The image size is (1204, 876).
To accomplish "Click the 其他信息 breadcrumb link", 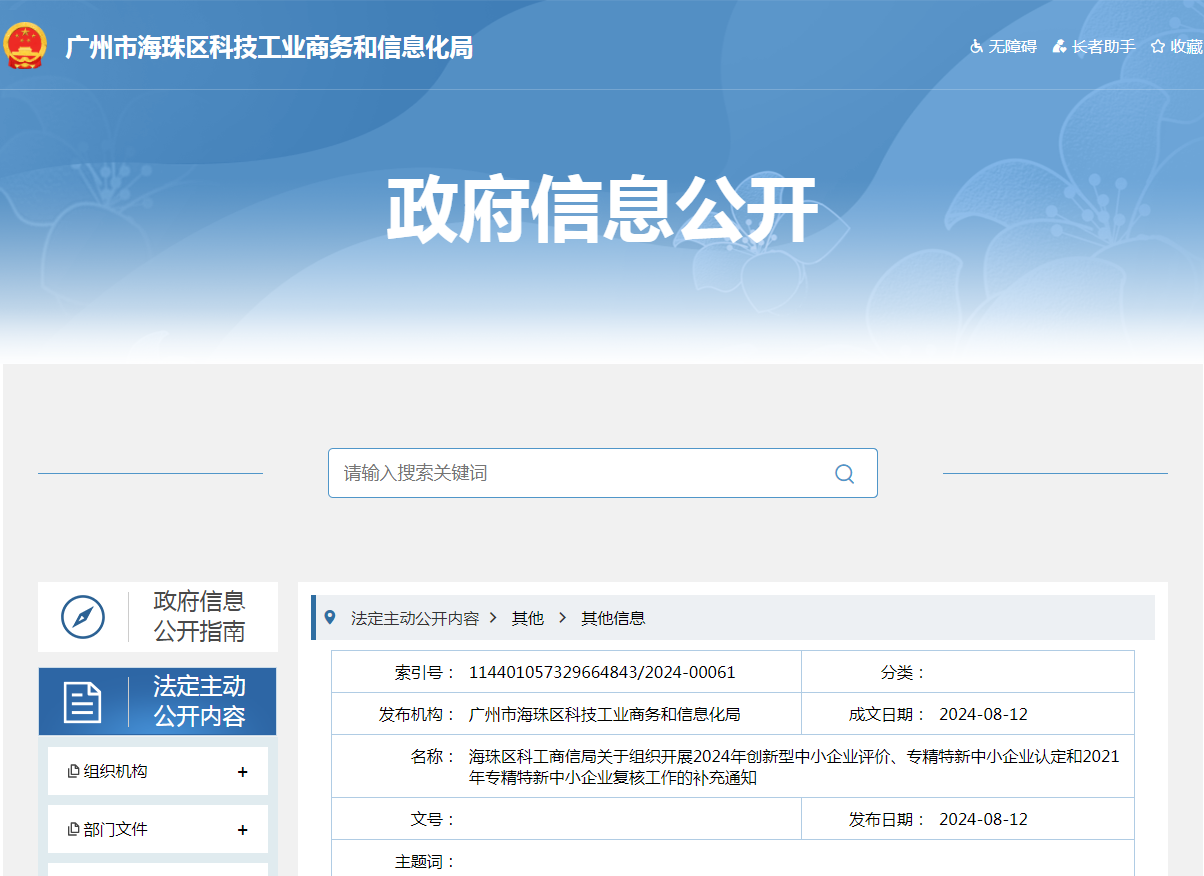I will 613,619.
